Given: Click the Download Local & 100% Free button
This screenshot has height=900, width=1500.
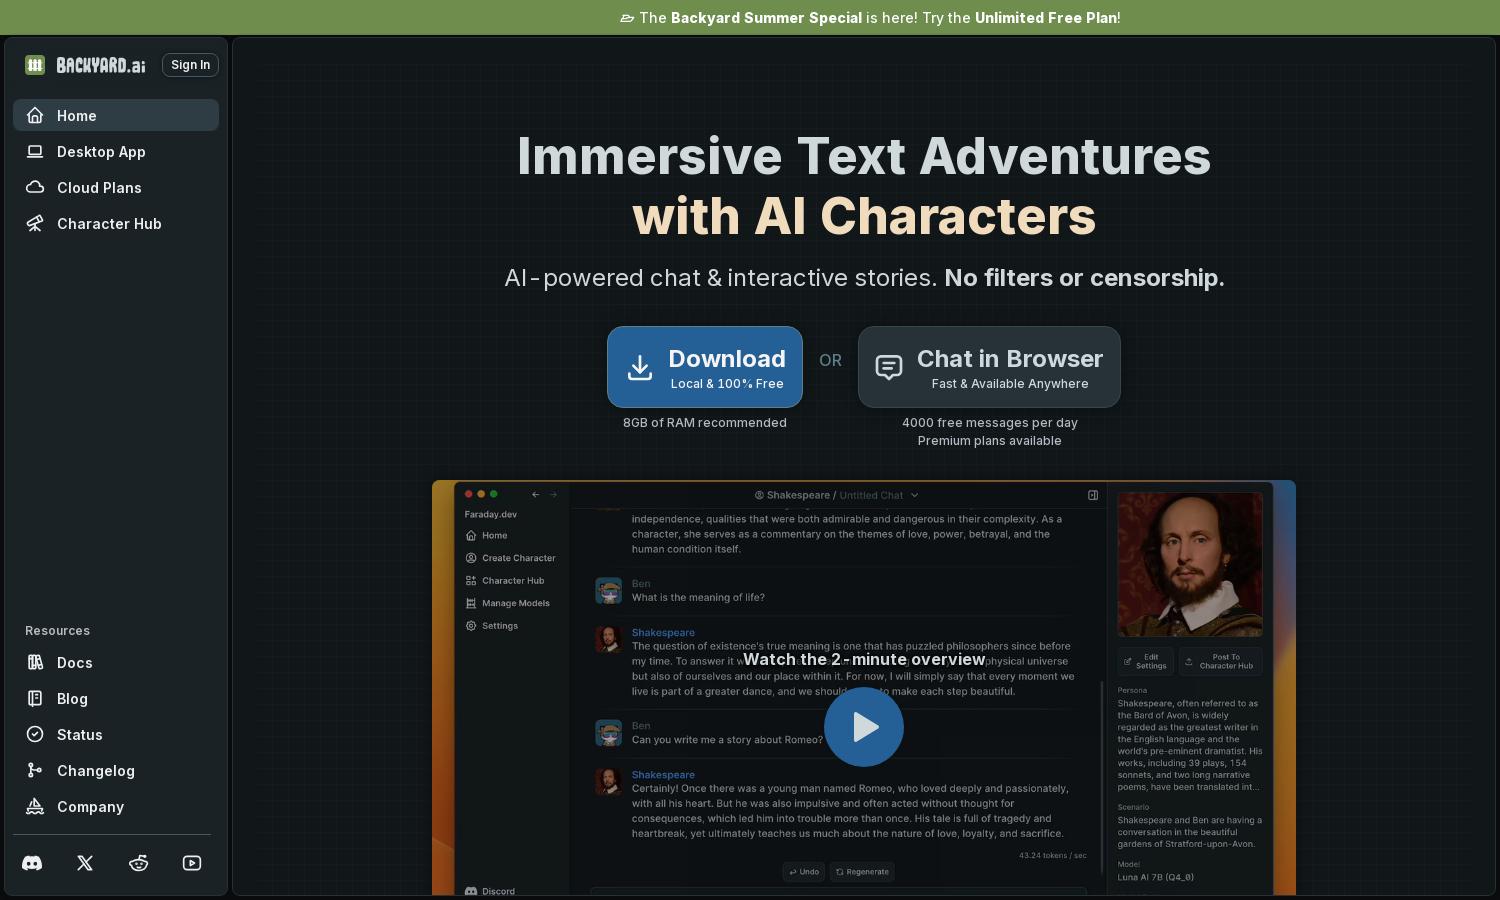Looking at the screenshot, I should tap(705, 367).
